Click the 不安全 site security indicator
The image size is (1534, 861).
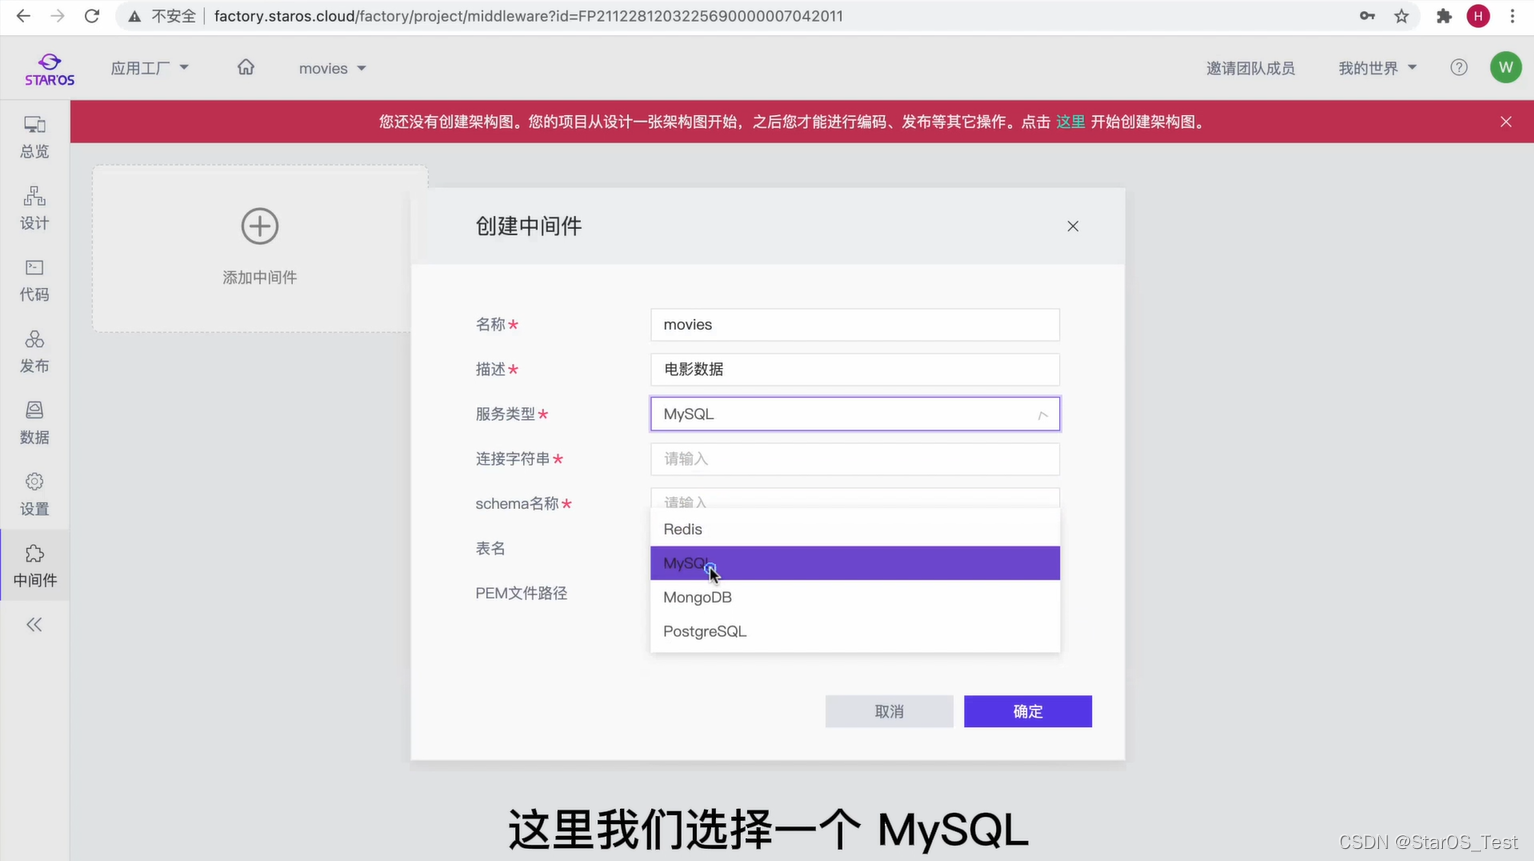click(162, 16)
